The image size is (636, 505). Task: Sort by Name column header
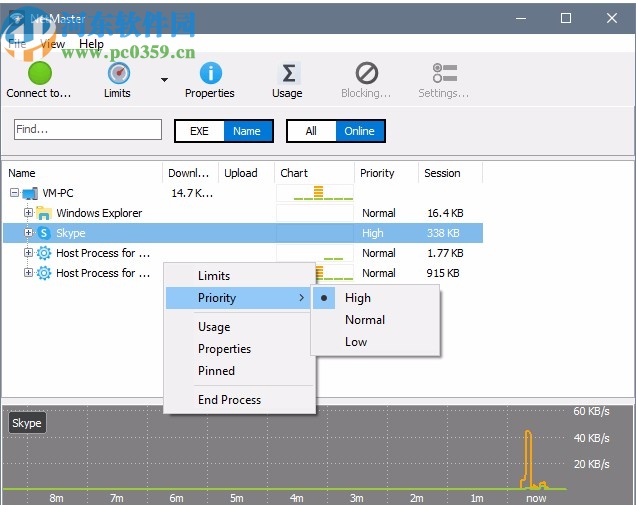coord(83,173)
